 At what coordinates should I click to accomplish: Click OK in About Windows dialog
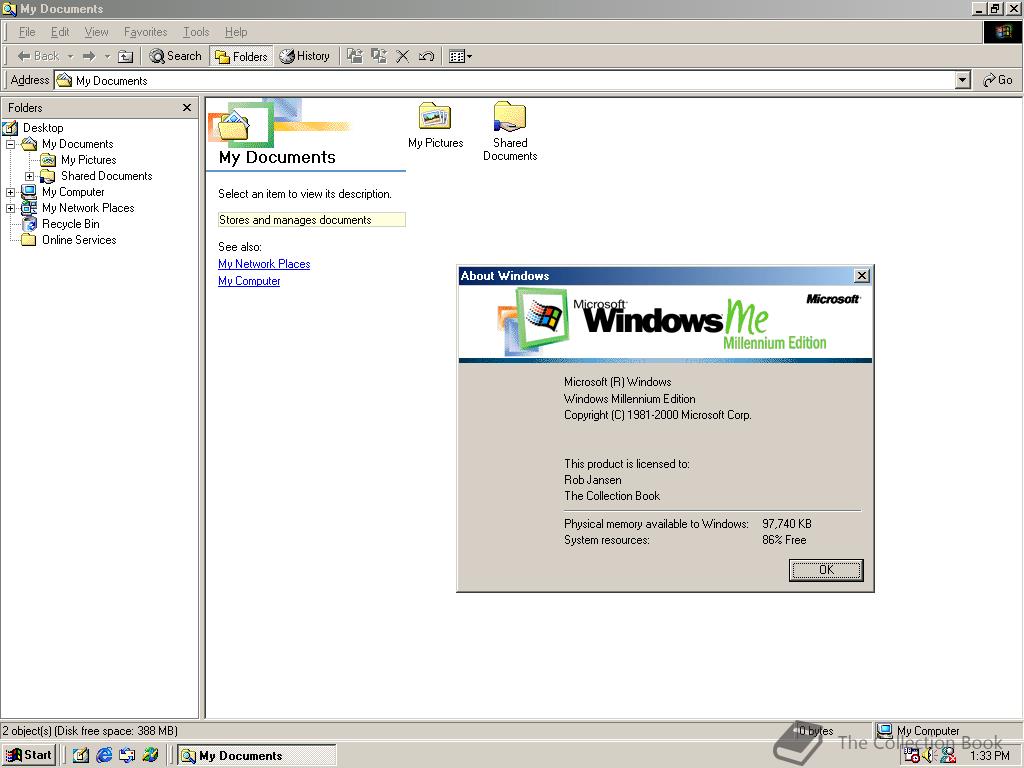pyautogui.click(x=826, y=569)
